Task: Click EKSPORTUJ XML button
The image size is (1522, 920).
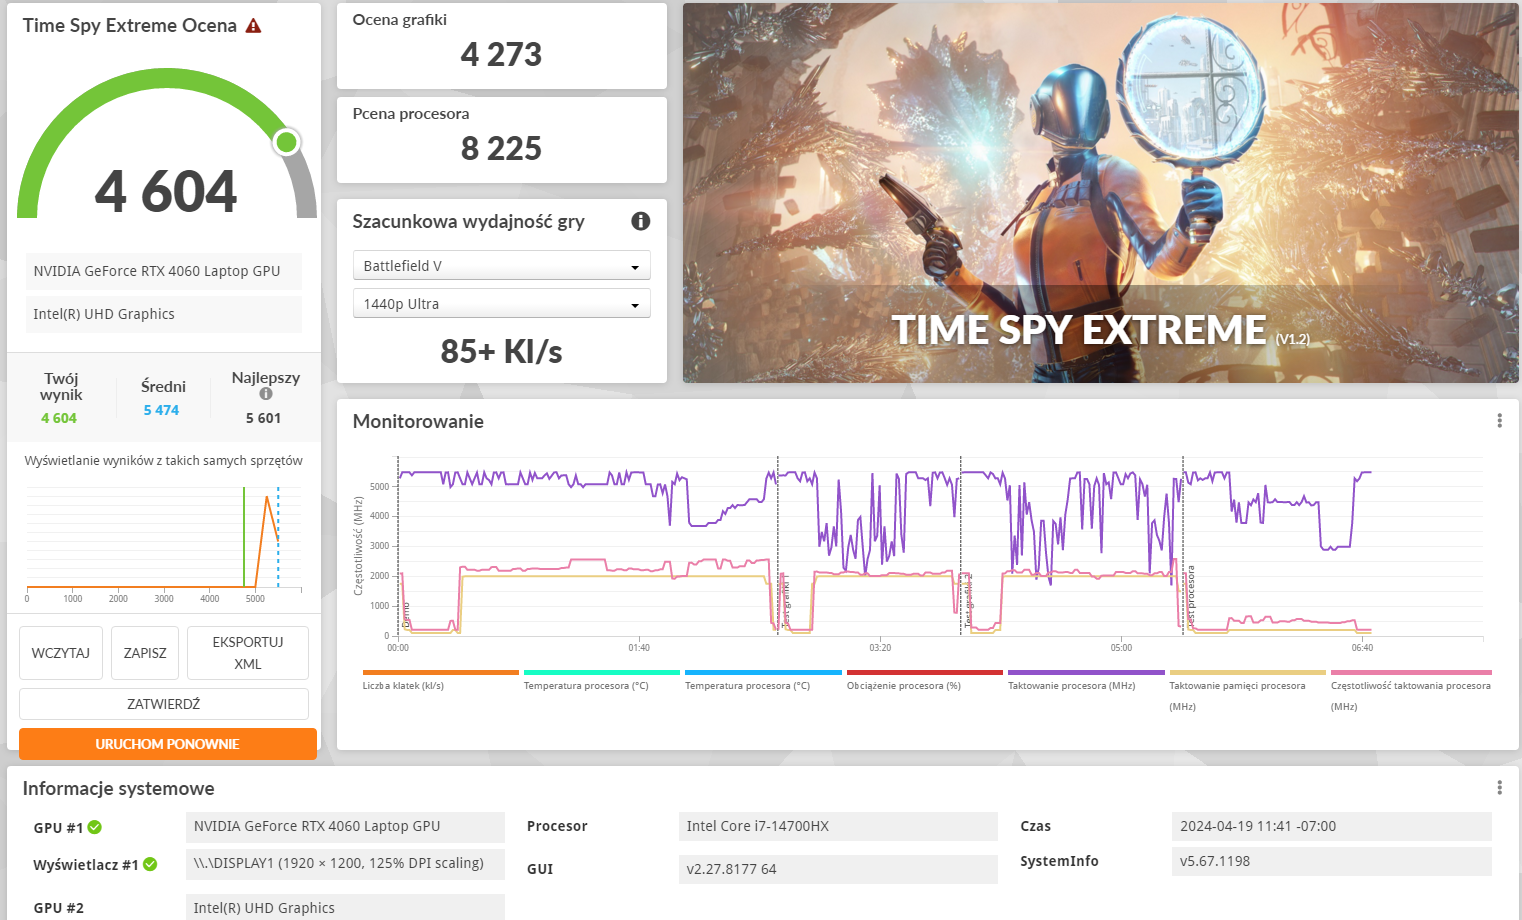Action: [247, 653]
